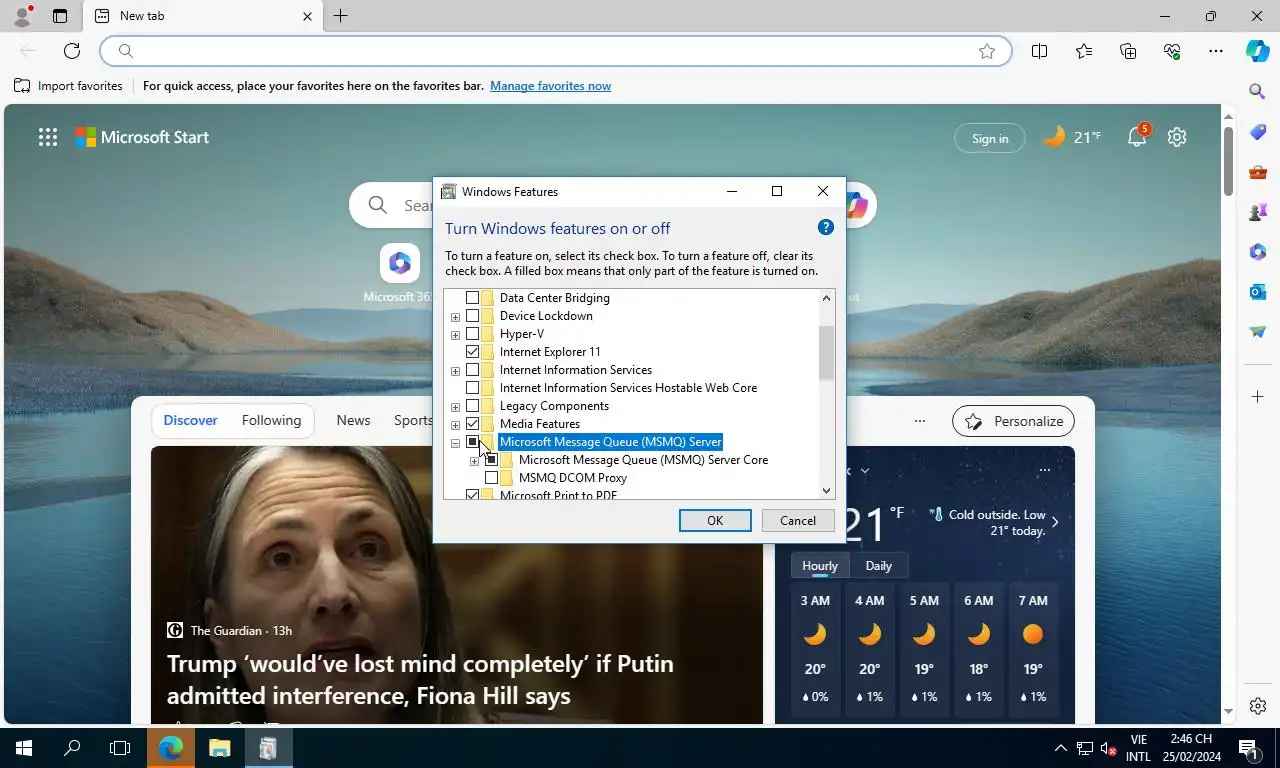Expand Internet Information Services node
Viewport: 1280px width, 768px height.
point(455,371)
